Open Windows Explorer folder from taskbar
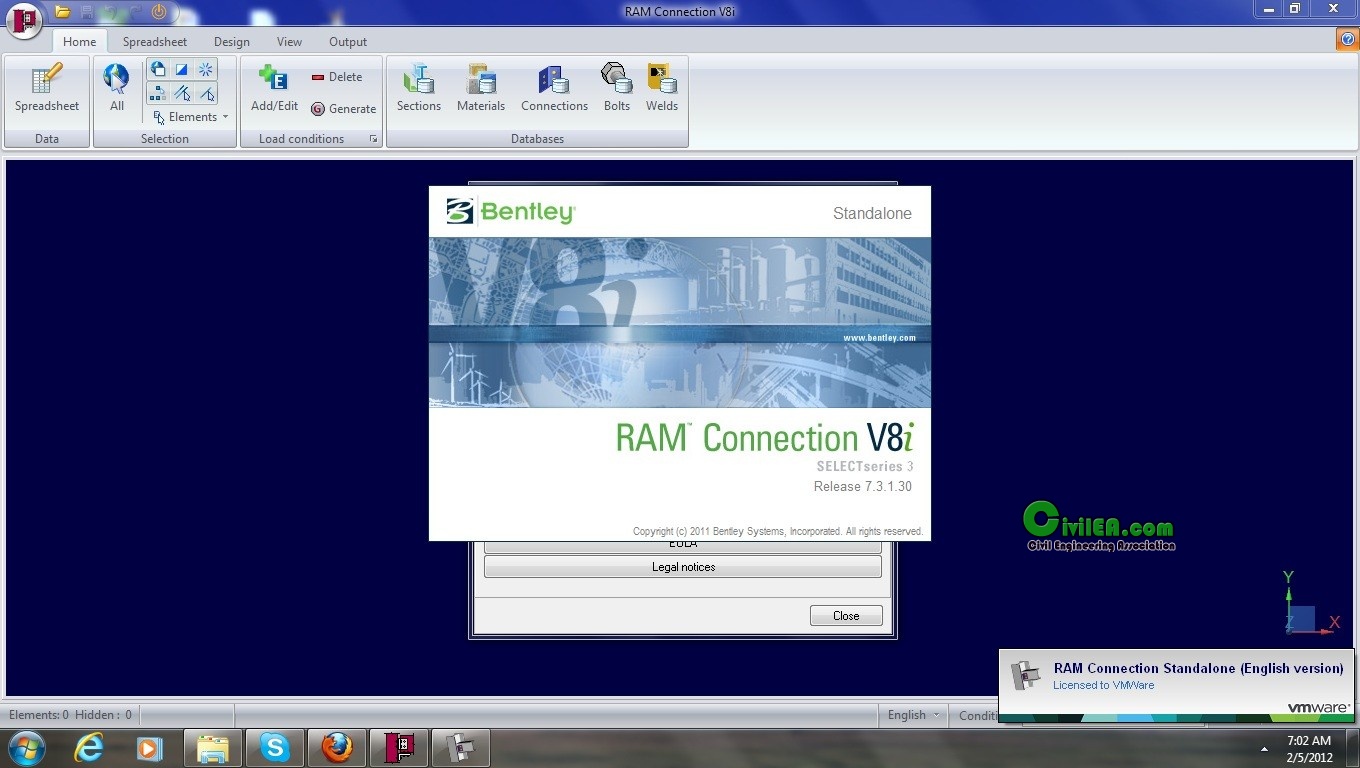Image resolution: width=1360 pixels, height=768 pixels. tap(213, 747)
